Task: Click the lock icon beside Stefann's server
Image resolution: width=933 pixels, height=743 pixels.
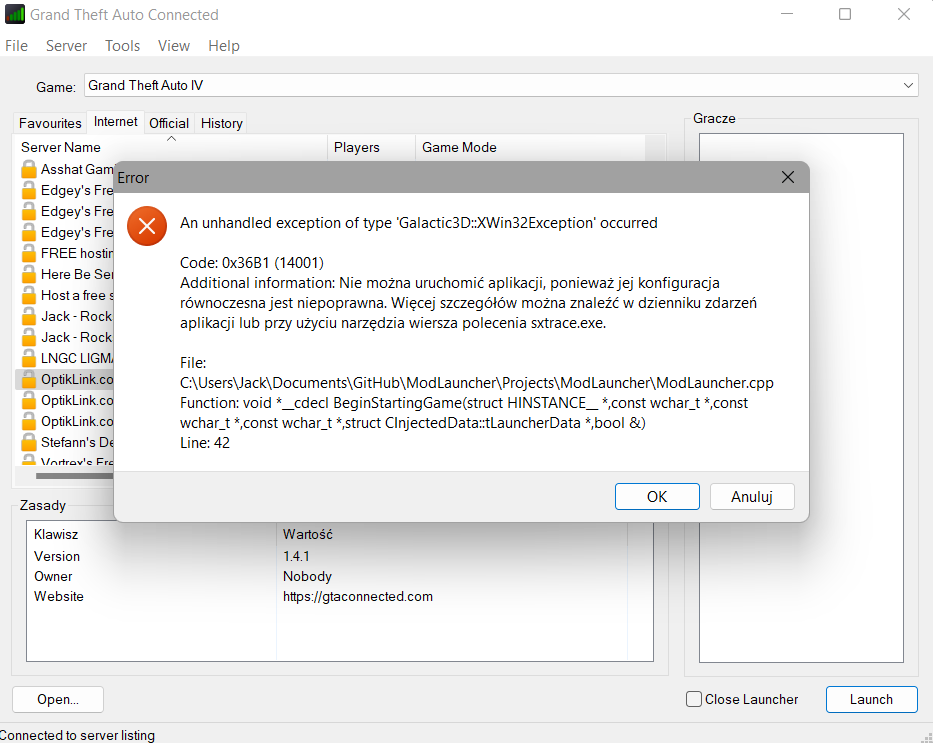Action: point(29,441)
